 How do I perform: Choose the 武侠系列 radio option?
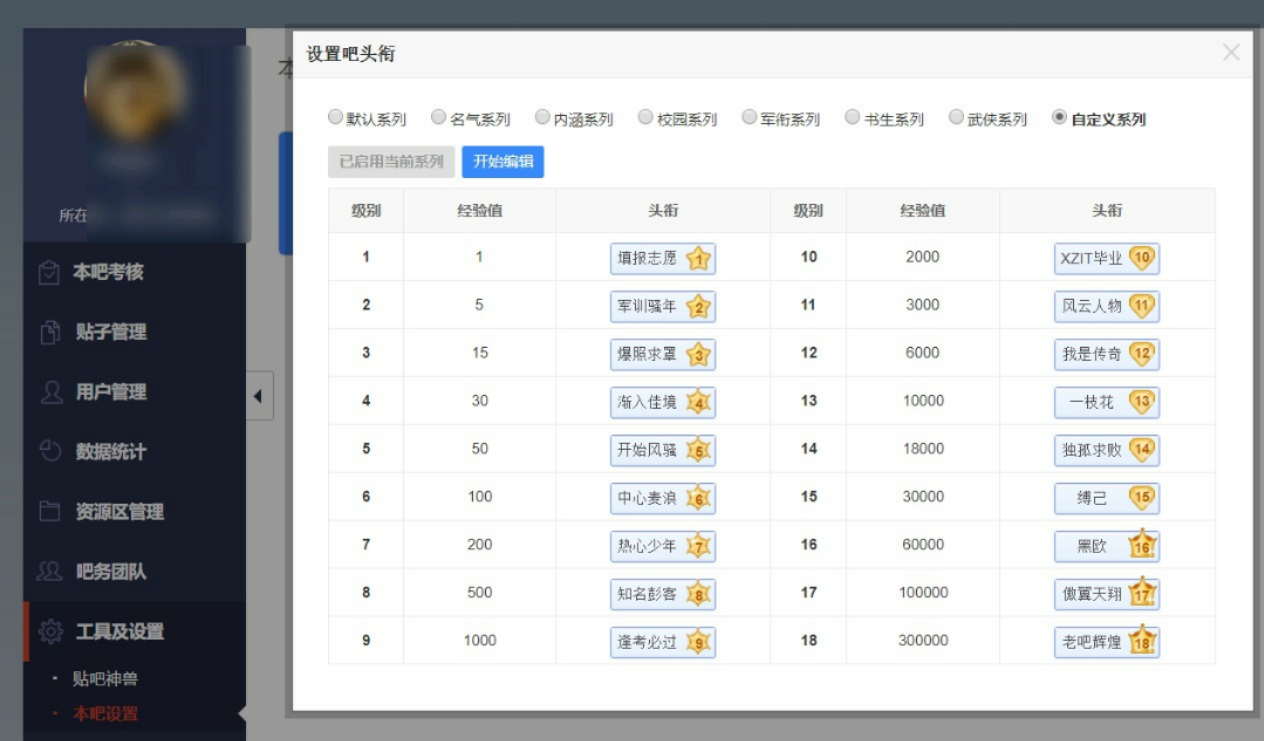956,118
